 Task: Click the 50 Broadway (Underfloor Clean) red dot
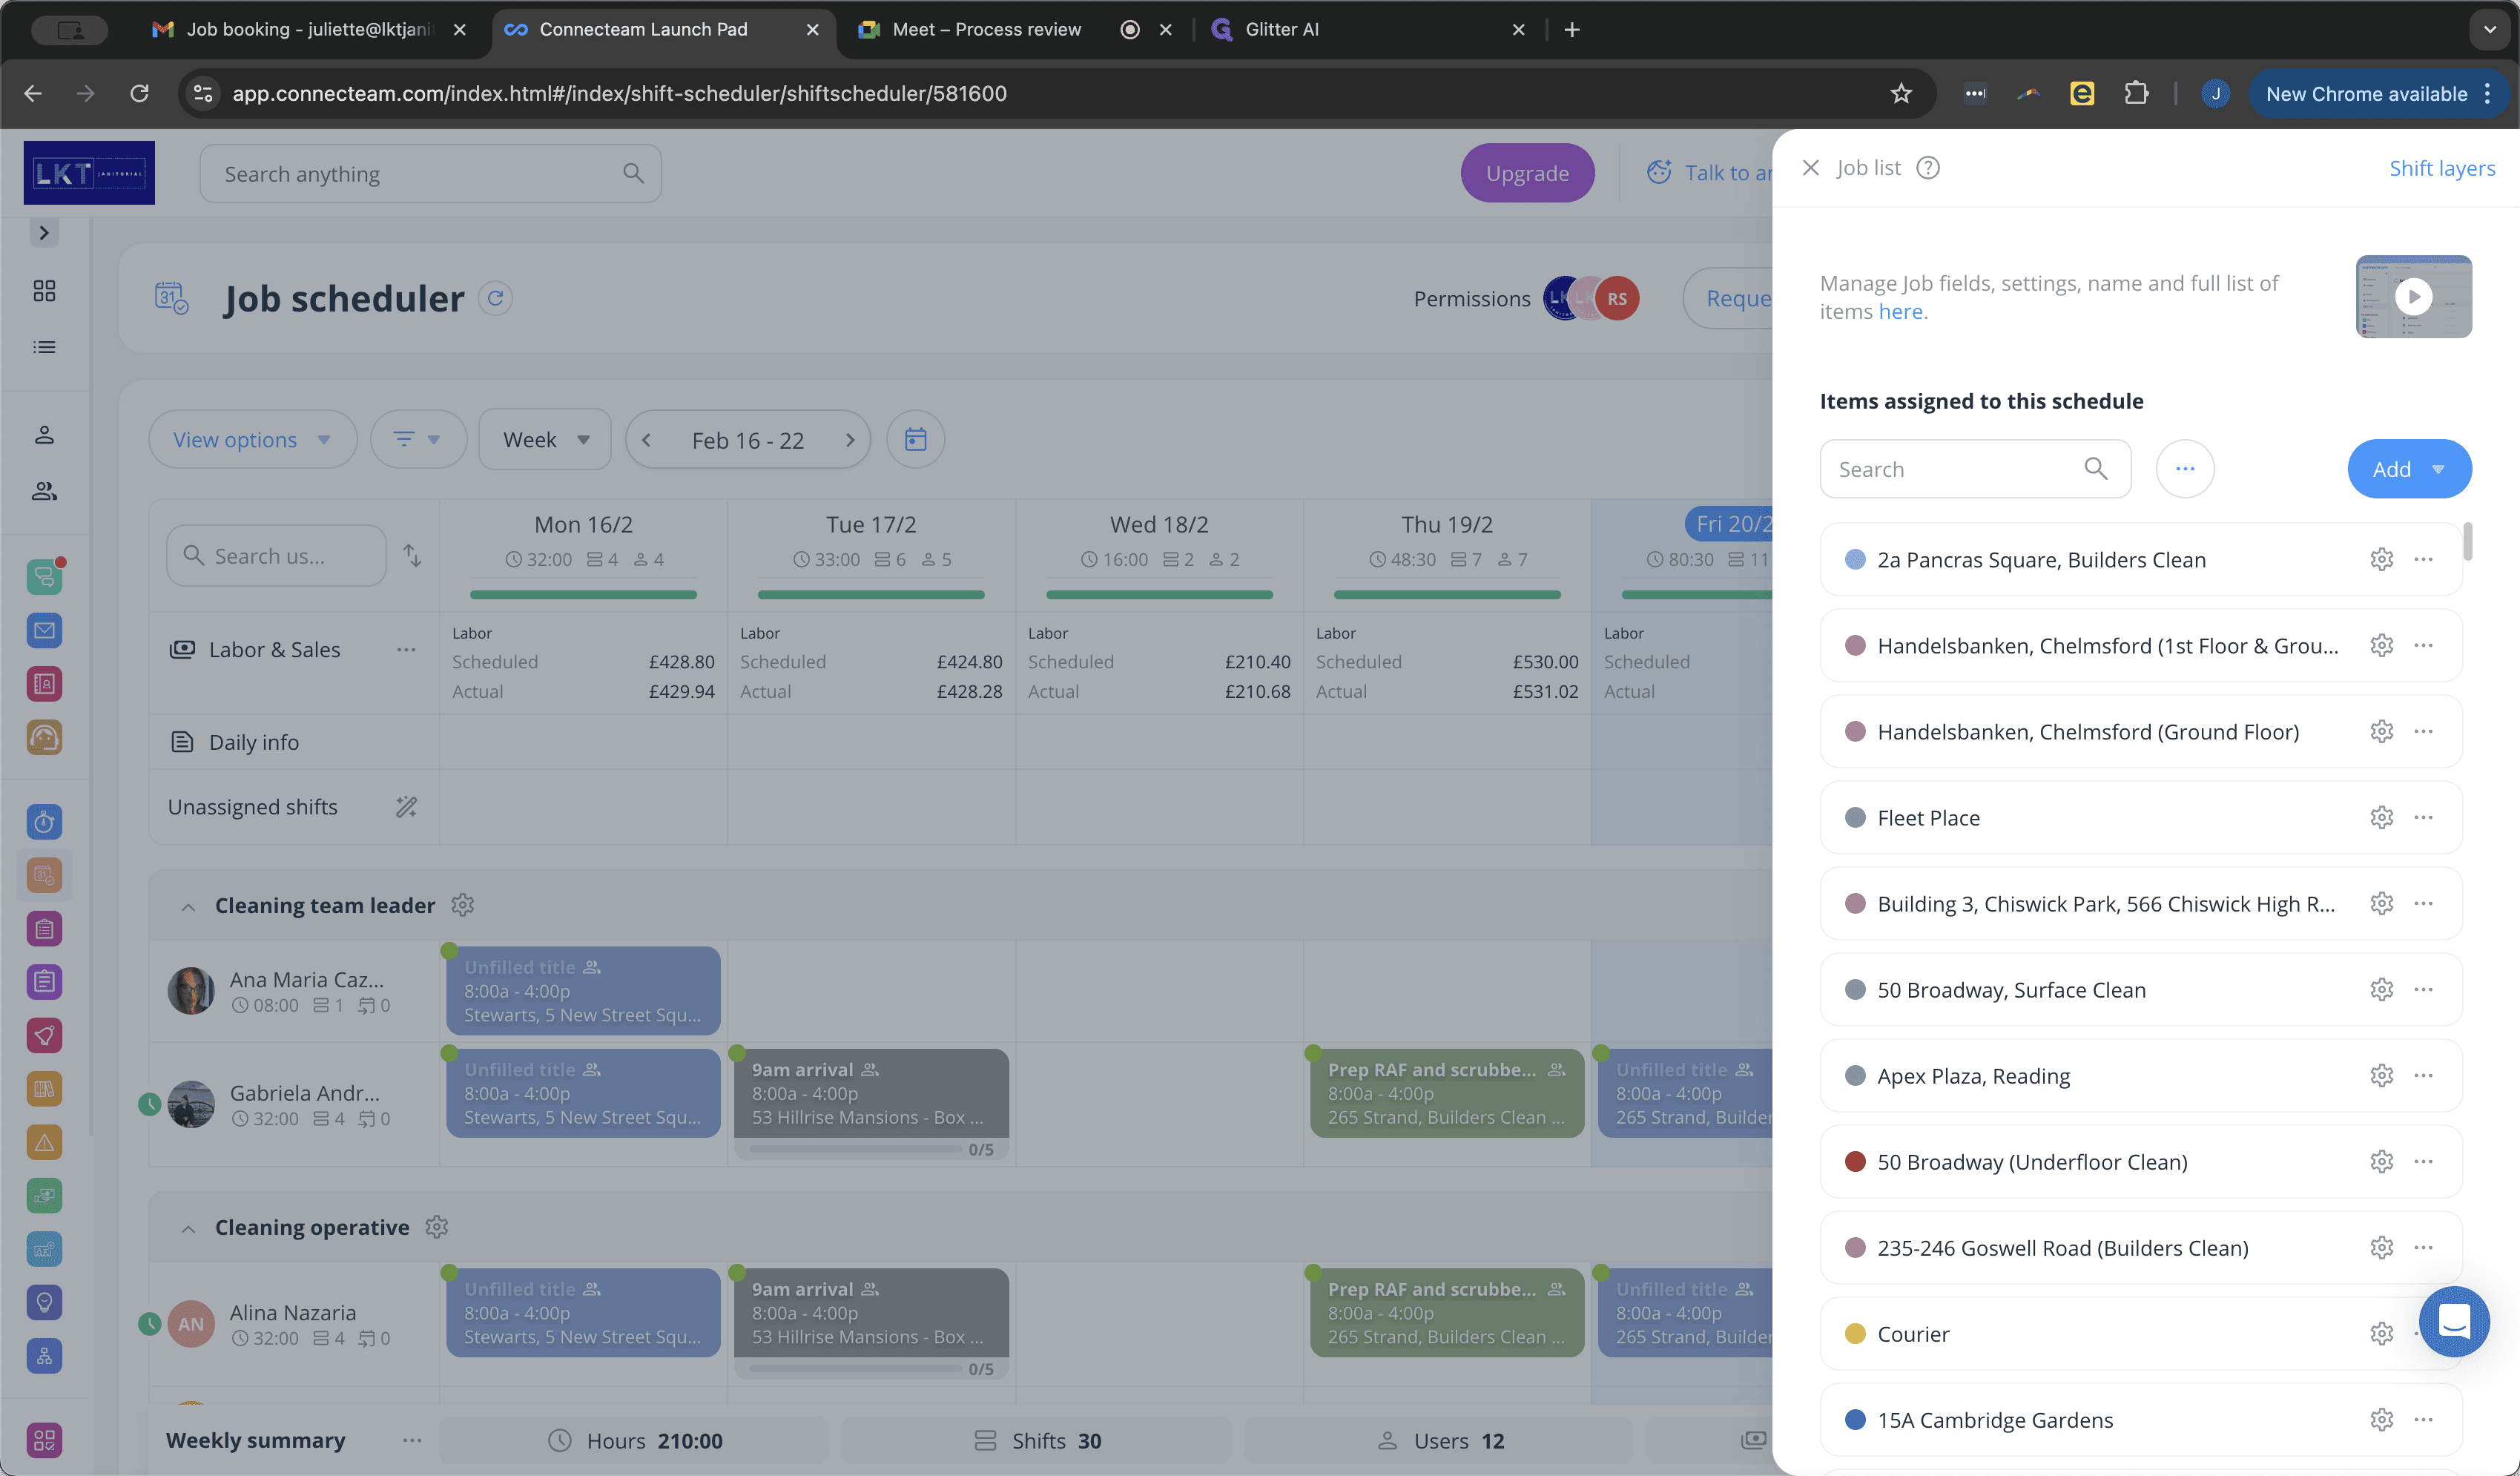(1854, 1161)
